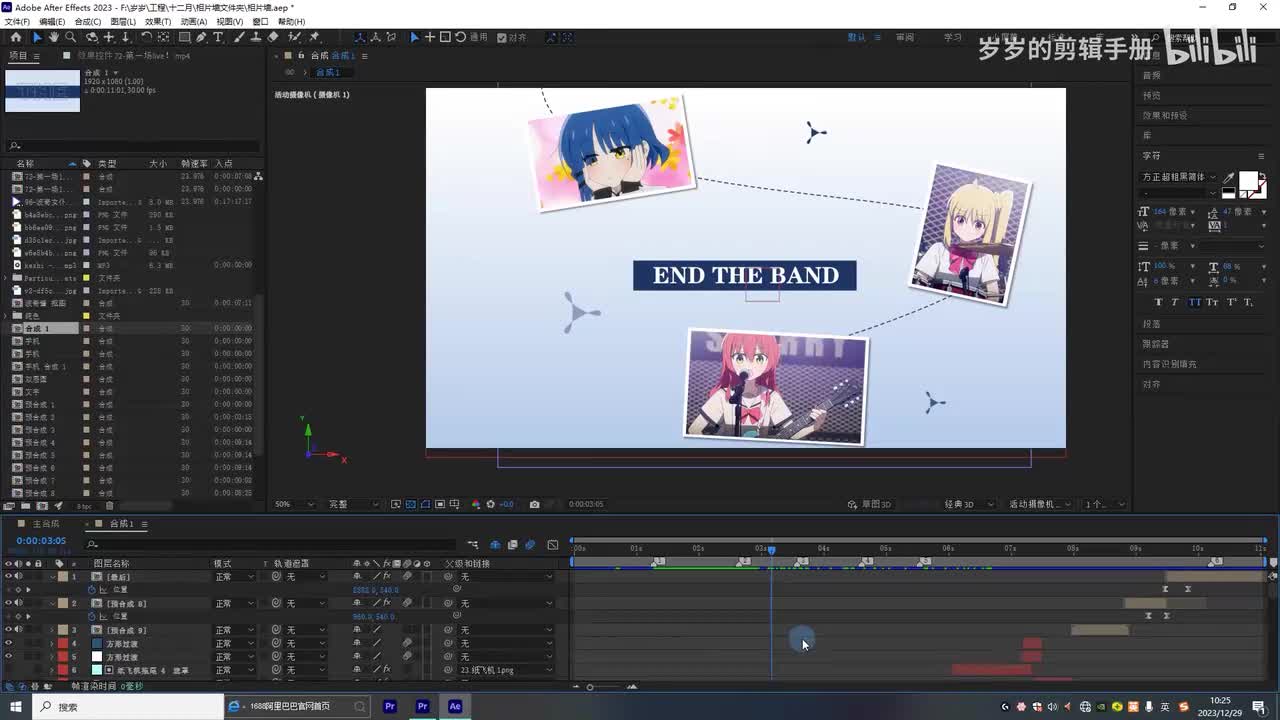Select the Rectangle shape tool
Screen dimensions: 1280x720
pyautogui.click(x=184, y=37)
